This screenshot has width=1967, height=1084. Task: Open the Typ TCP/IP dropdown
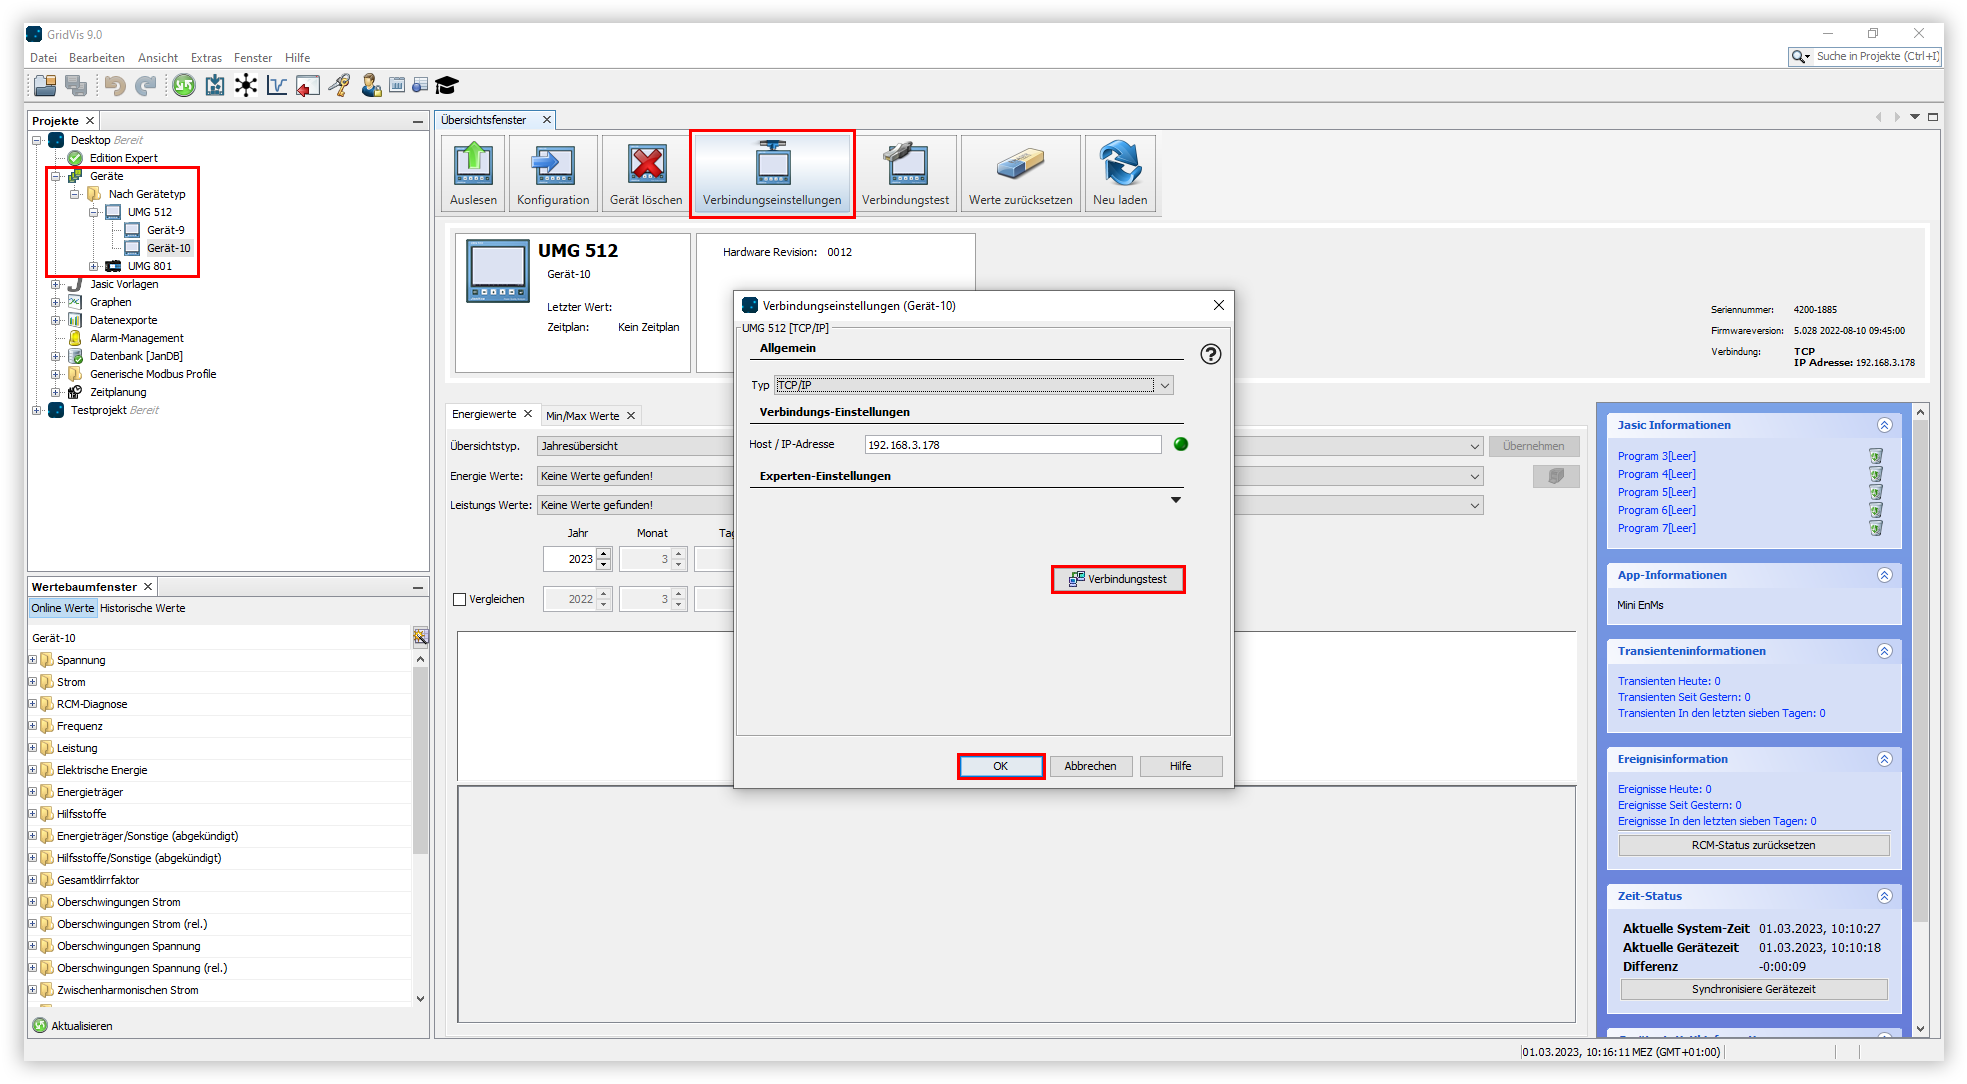pyautogui.click(x=1165, y=384)
